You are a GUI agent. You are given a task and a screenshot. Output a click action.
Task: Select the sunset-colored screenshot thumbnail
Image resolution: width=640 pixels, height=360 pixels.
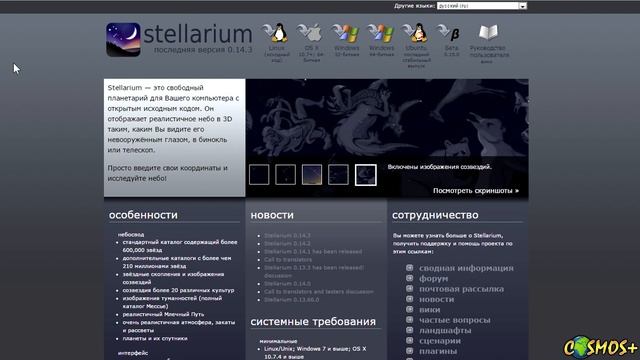click(x=312, y=175)
